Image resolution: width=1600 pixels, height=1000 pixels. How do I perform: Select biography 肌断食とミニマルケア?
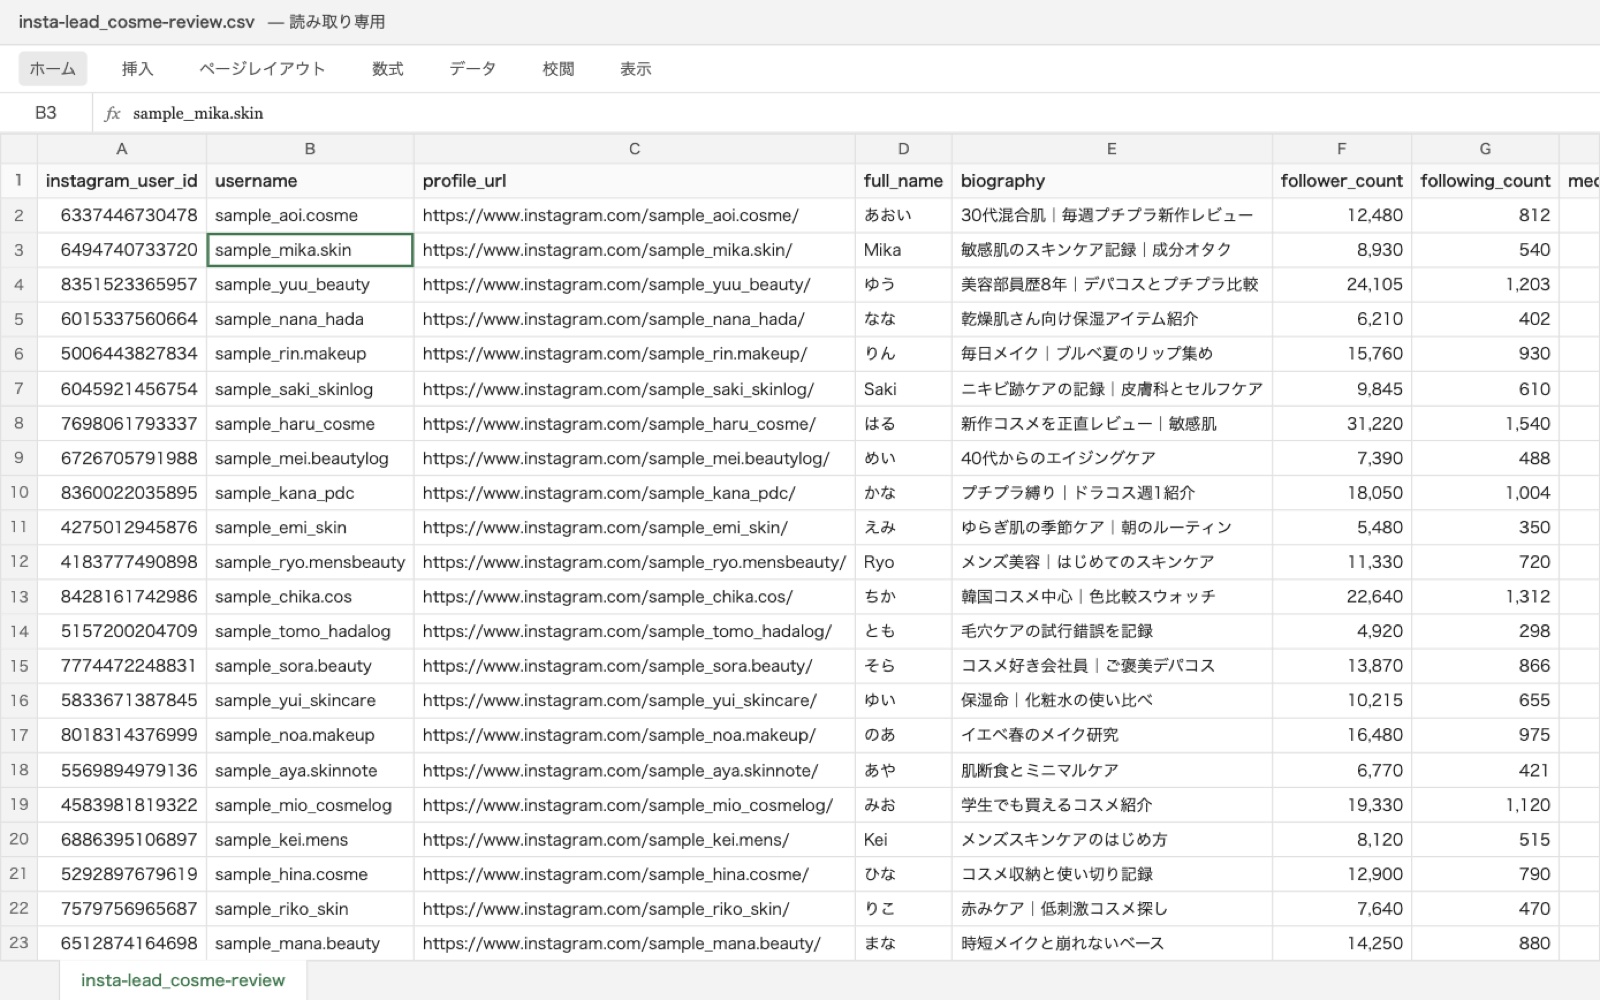point(1112,770)
